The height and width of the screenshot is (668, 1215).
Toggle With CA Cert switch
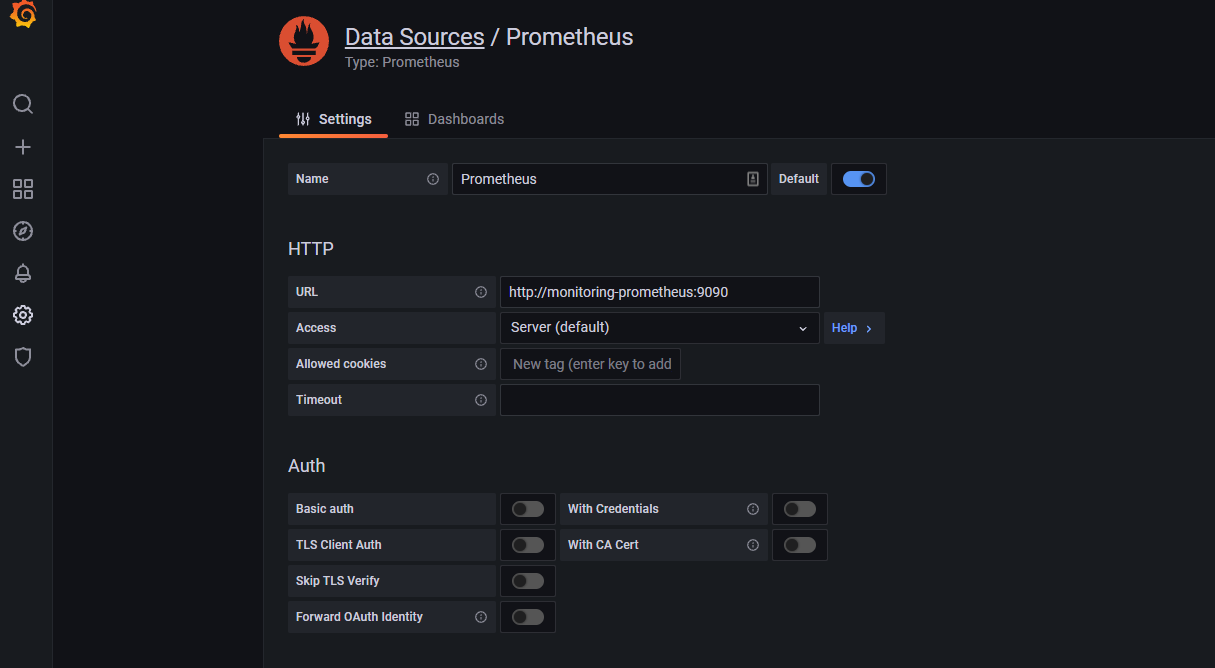coord(800,545)
